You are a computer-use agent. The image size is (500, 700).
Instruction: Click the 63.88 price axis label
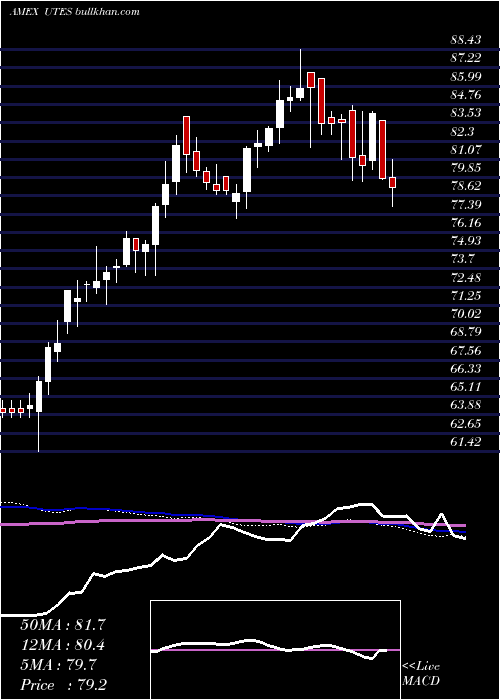(466, 405)
